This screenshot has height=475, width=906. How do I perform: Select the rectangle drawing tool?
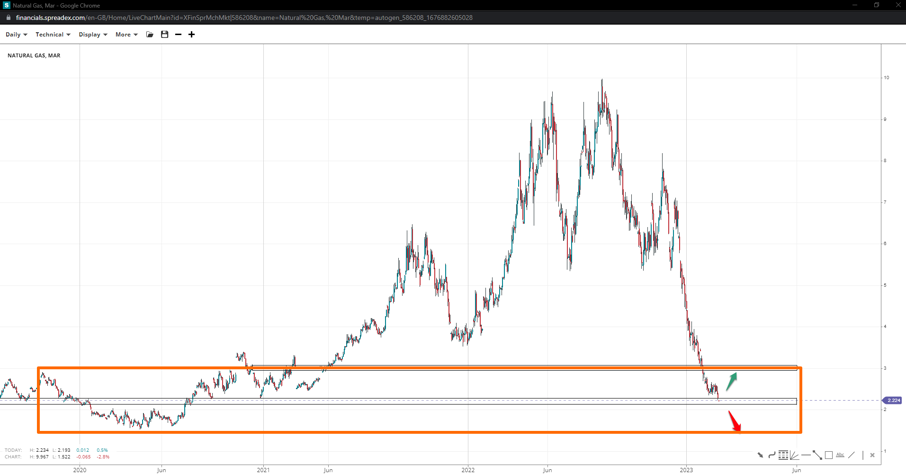coord(828,455)
